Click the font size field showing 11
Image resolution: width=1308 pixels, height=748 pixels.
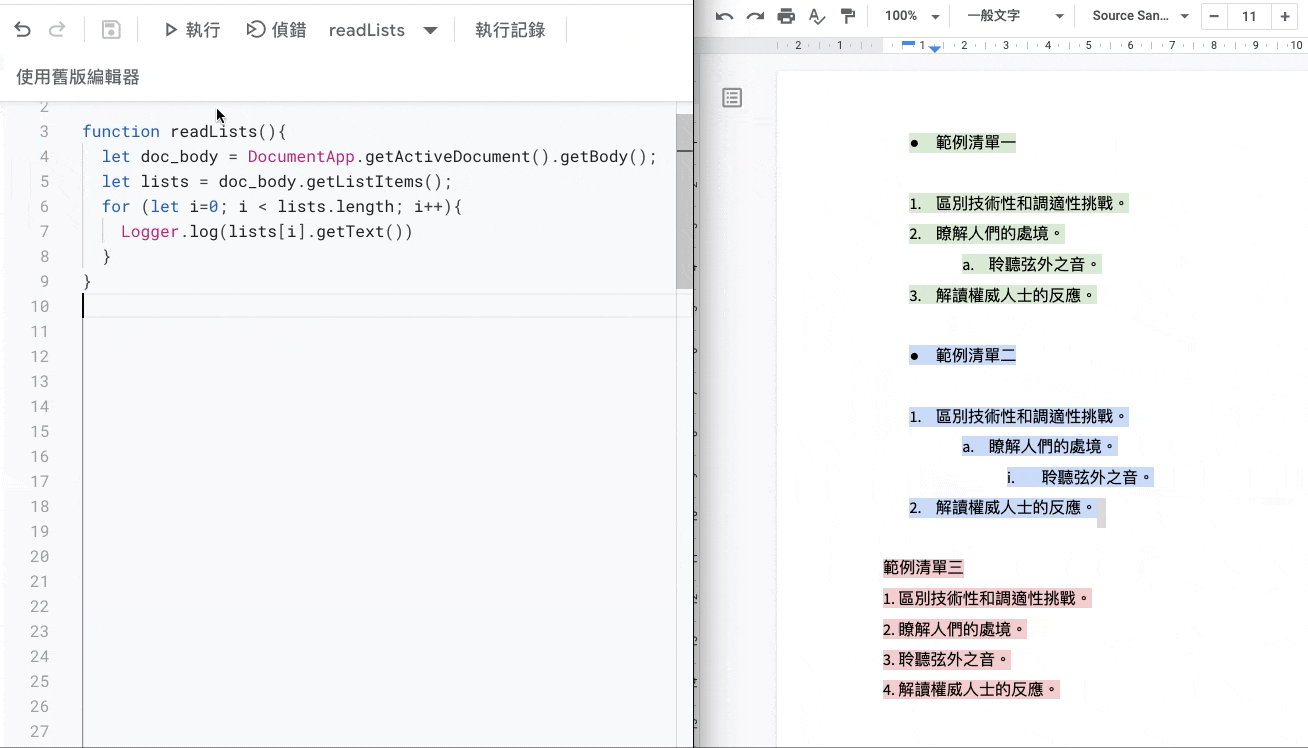pyautogui.click(x=1249, y=16)
